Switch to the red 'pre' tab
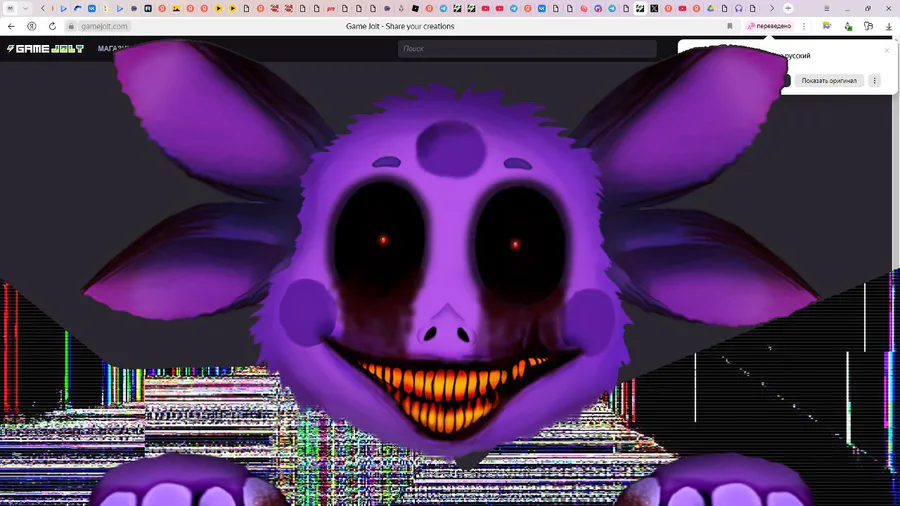Viewport: 900px width, 506px height. 331,9
